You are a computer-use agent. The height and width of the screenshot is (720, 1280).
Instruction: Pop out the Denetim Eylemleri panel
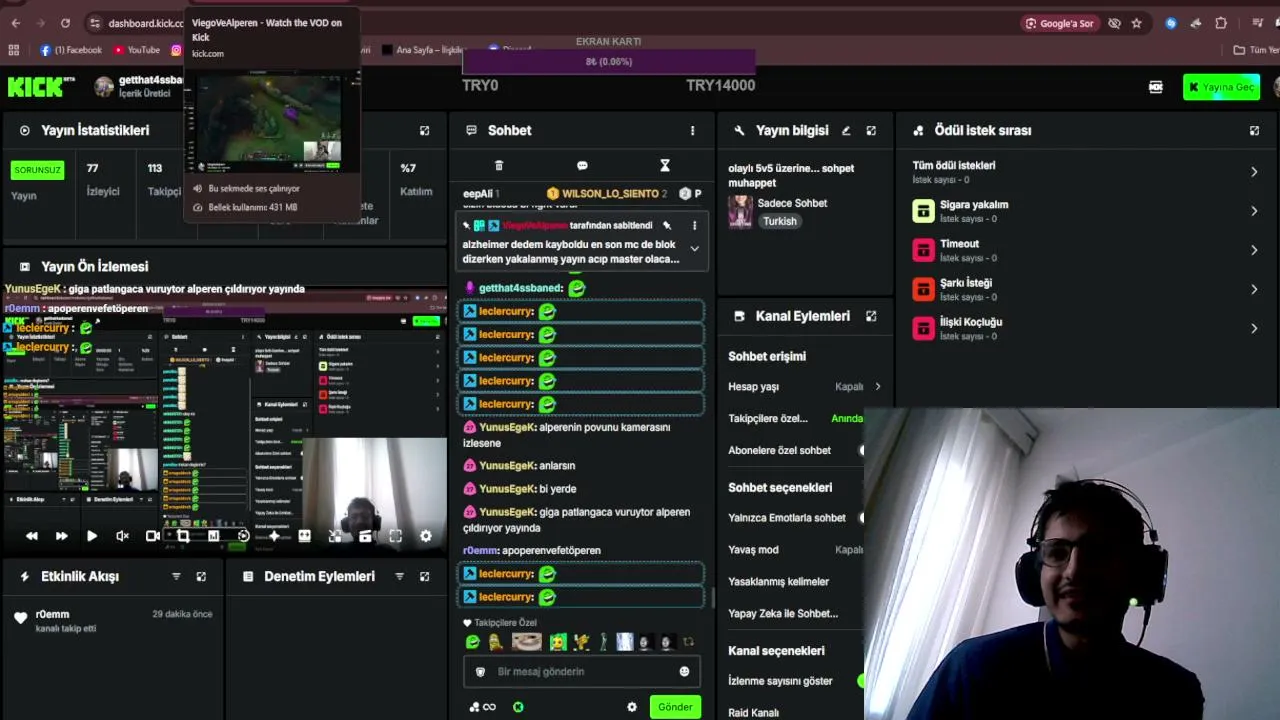tap(424, 576)
